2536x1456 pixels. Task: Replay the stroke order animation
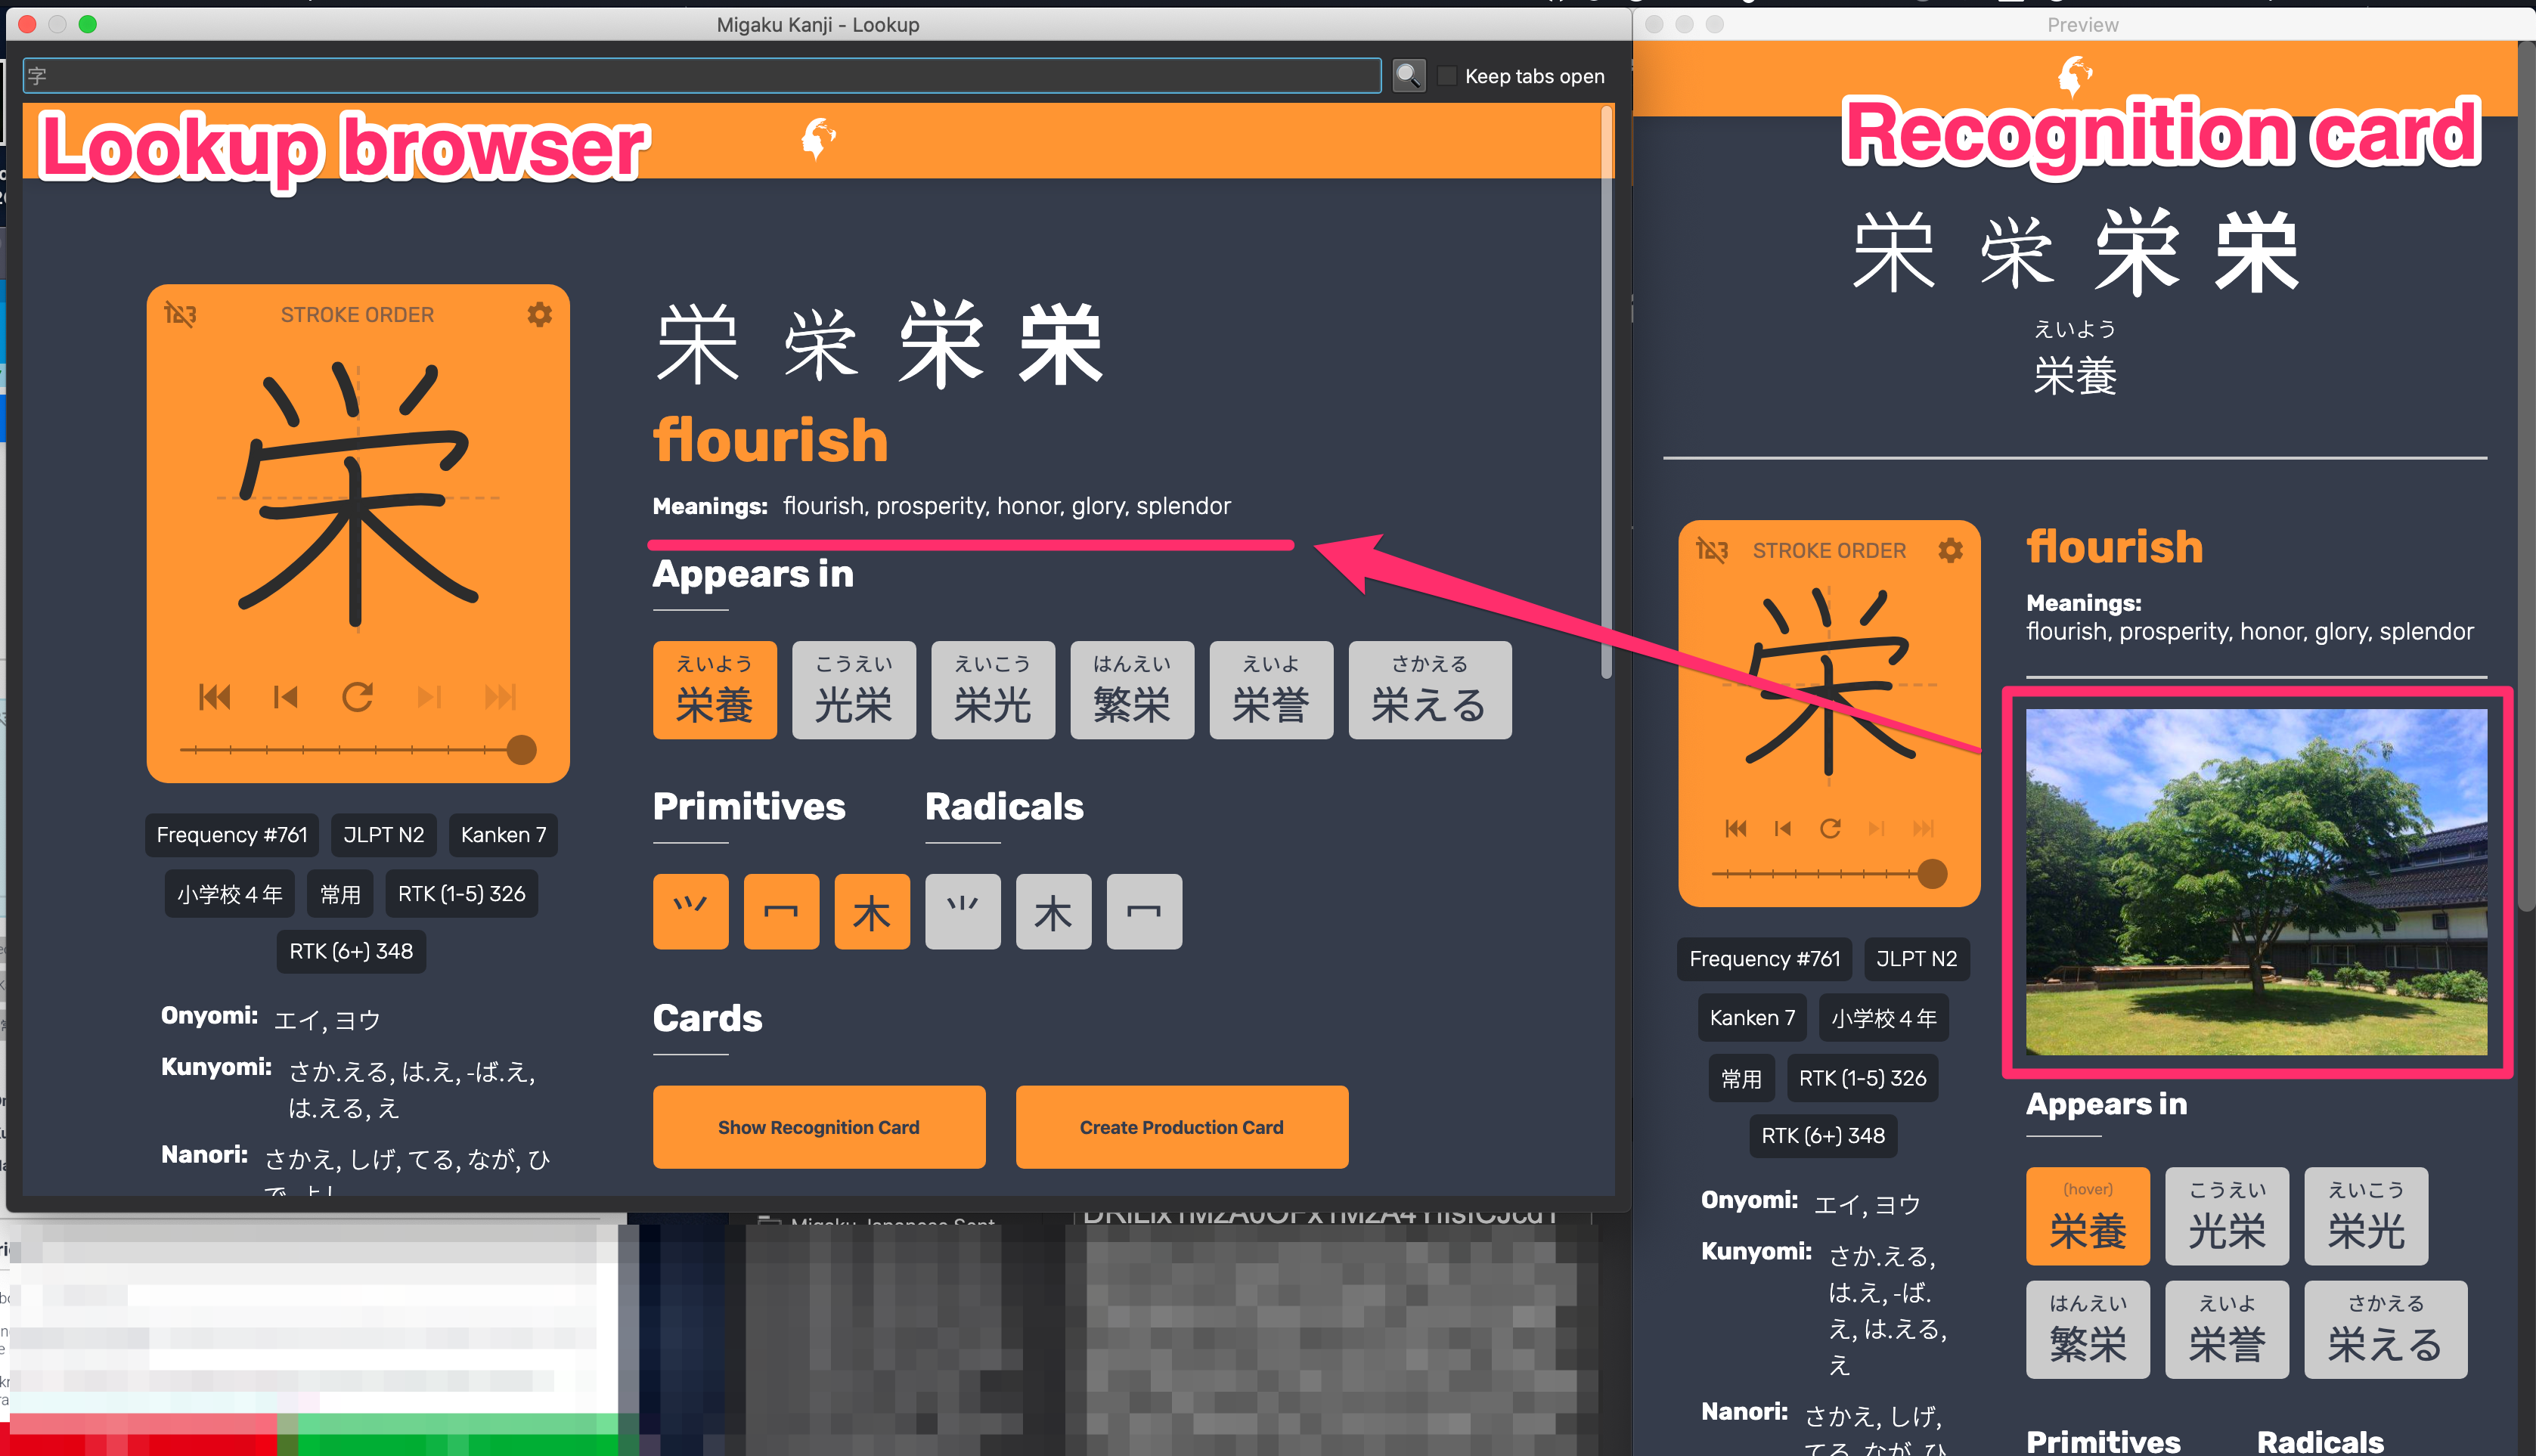[358, 698]
